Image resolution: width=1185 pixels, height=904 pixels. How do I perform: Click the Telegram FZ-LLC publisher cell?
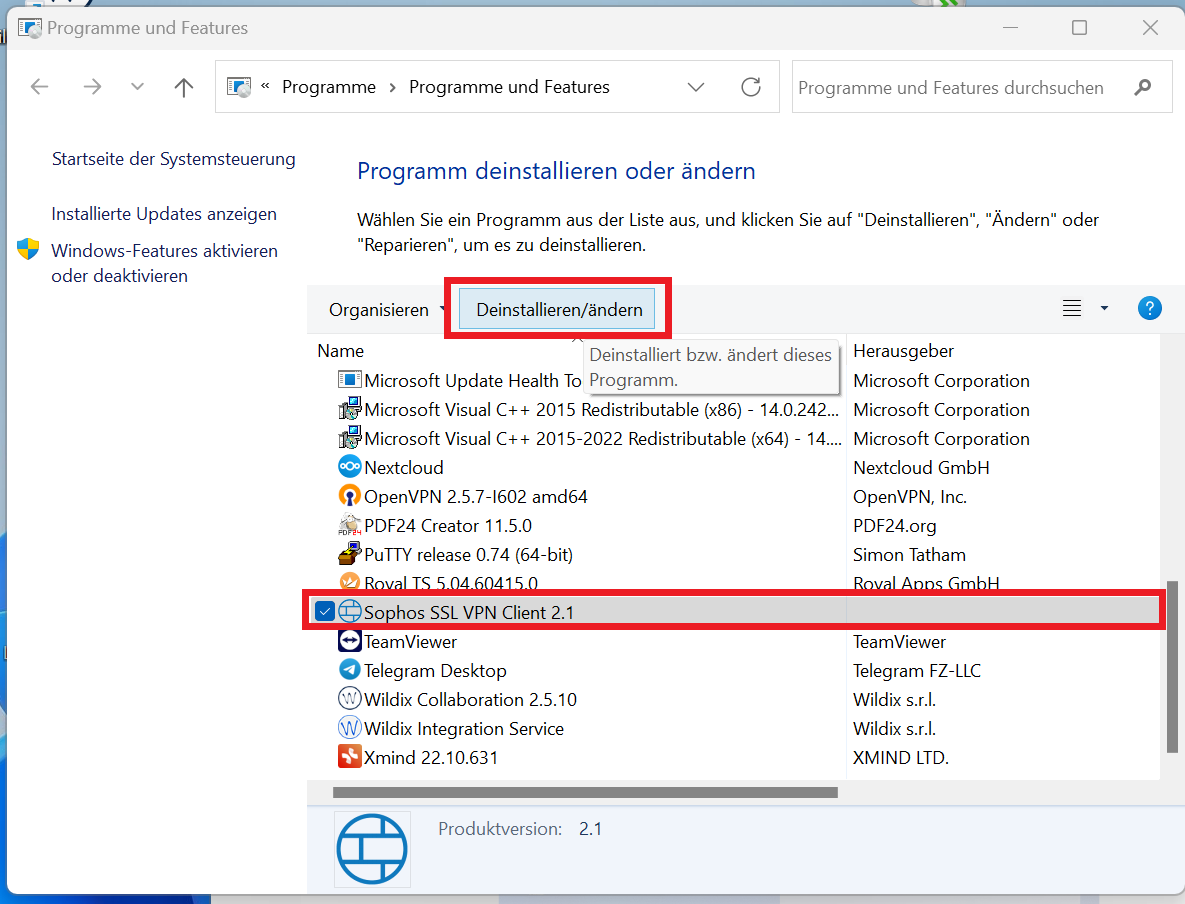point(917,671)
